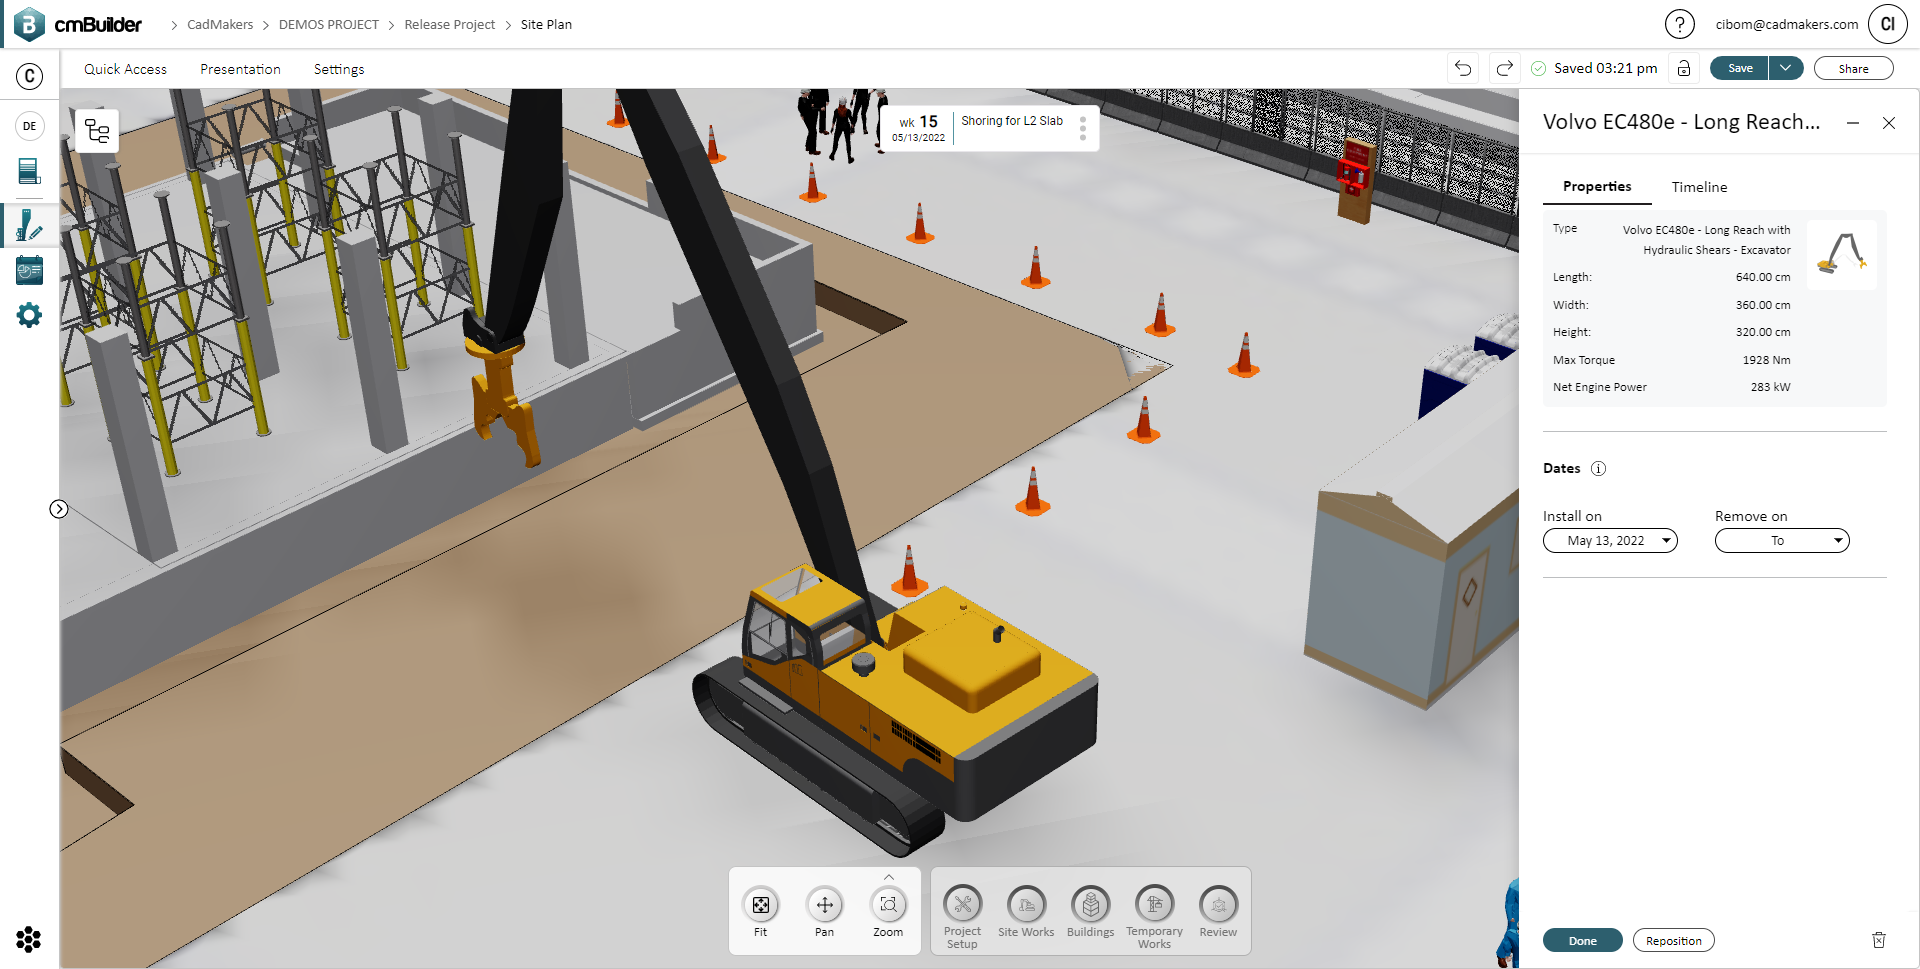Open the settings gear sidebar icon
Viewport: 1920px width, 969px height.
[x=30, y=315]
